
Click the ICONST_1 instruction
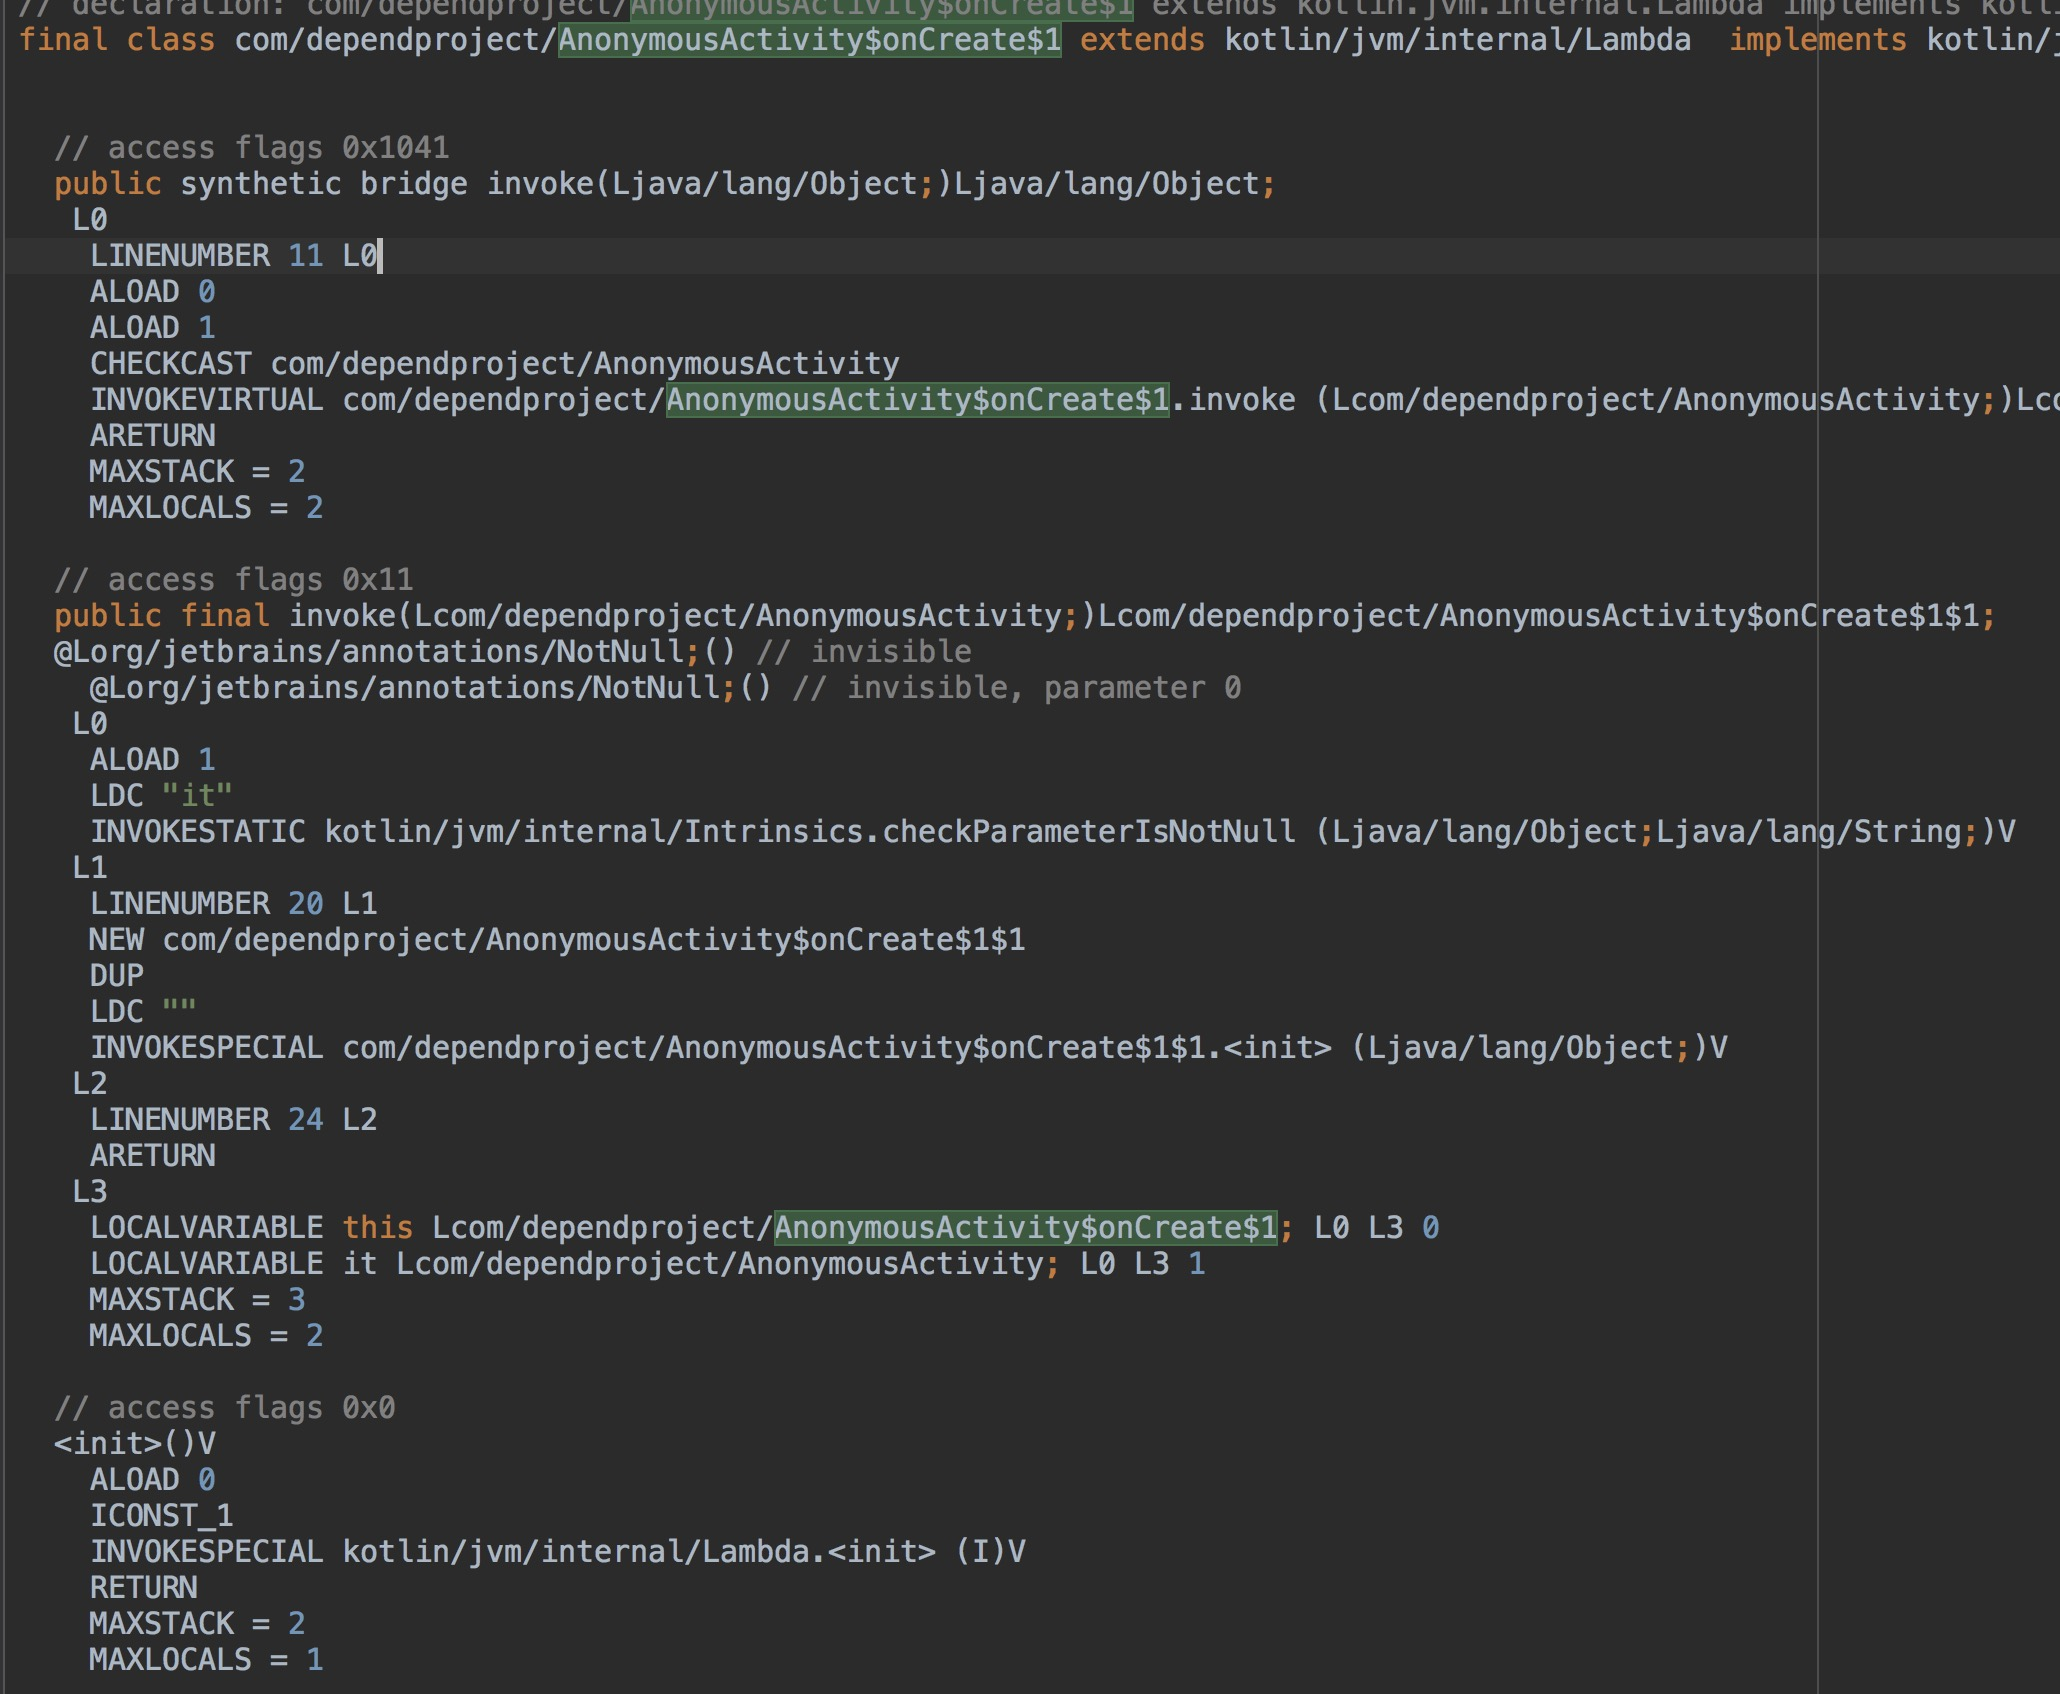[x=161, y=1516]
